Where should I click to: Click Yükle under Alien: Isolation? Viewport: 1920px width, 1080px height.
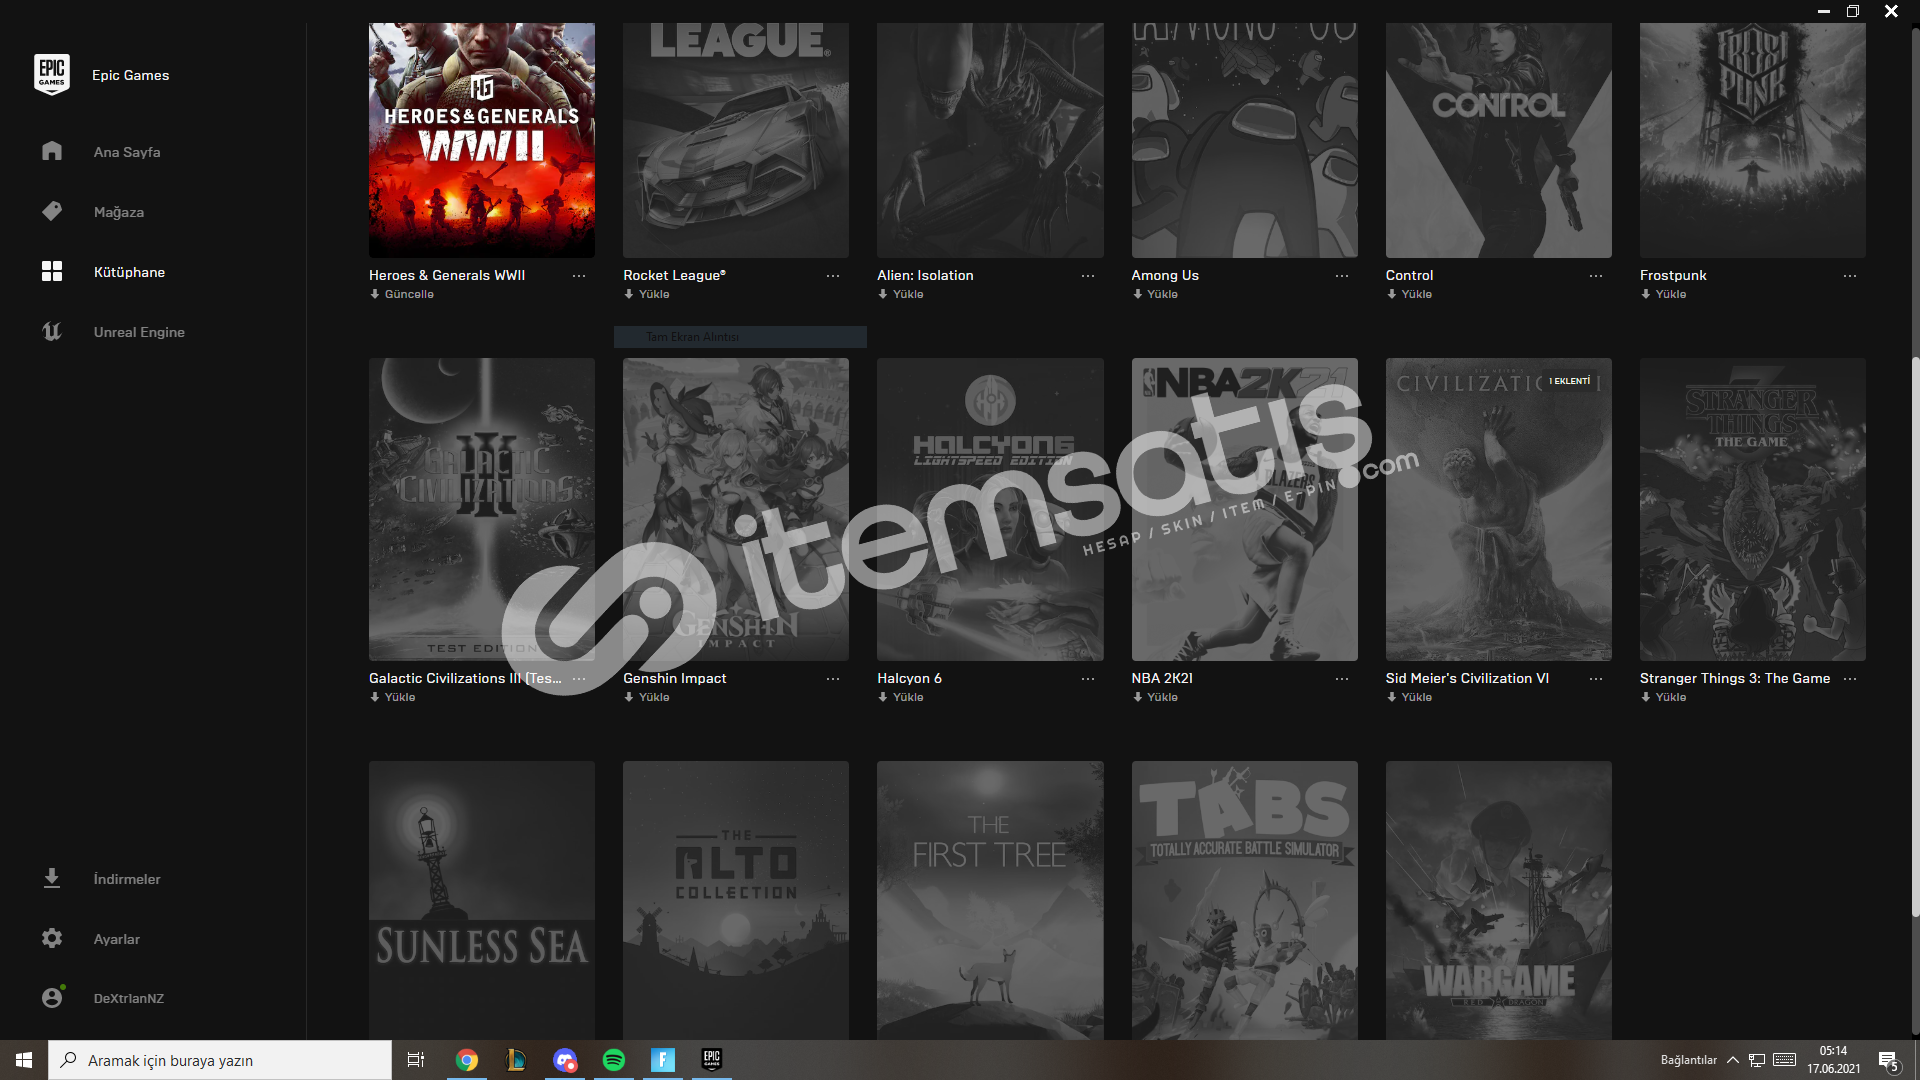pyautogui.click(x=901, y=294)
